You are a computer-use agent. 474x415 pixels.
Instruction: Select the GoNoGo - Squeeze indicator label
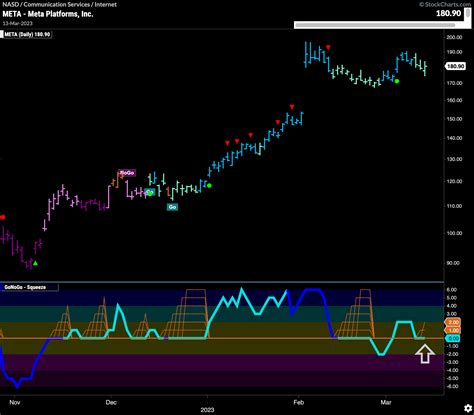[25, 287]
